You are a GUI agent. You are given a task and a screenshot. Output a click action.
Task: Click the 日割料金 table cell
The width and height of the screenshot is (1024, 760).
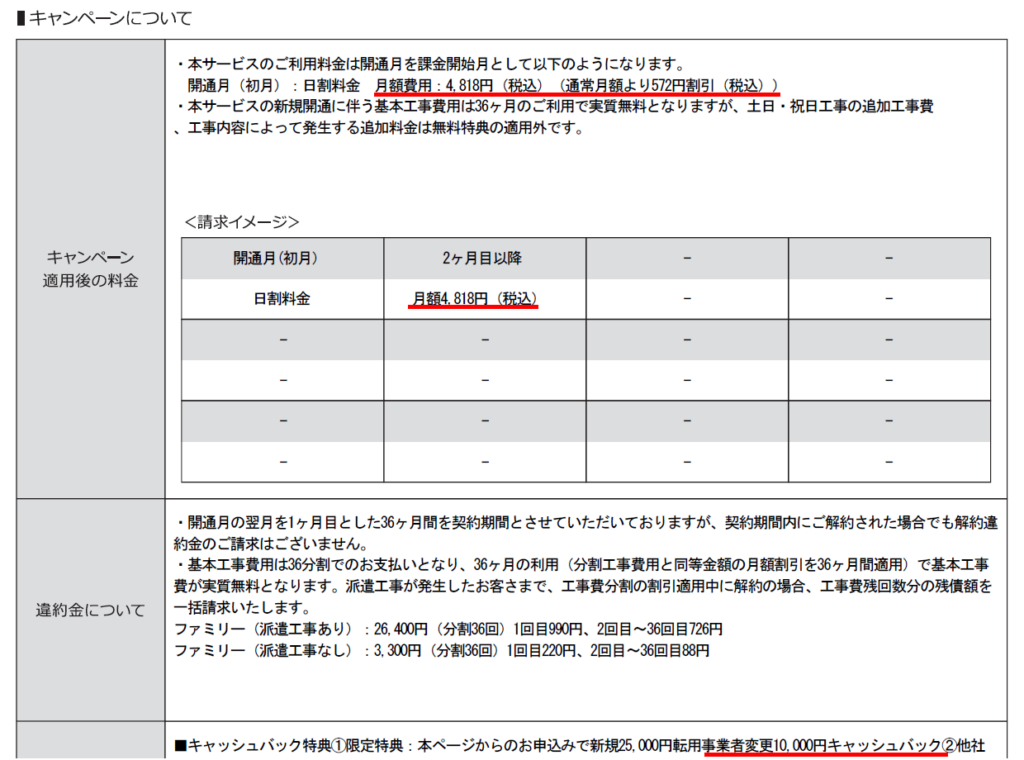coord(281,298)
